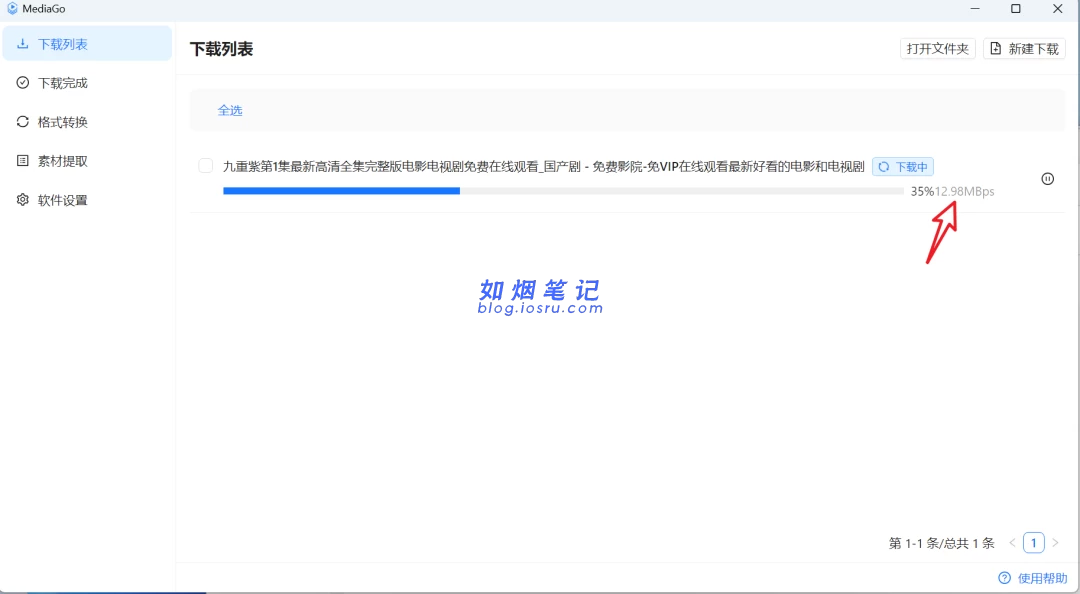The width and height of the screenshot is (1080, 594).
Task: Go to 下载完成 in sidebar
Action: tap(87, 83)
